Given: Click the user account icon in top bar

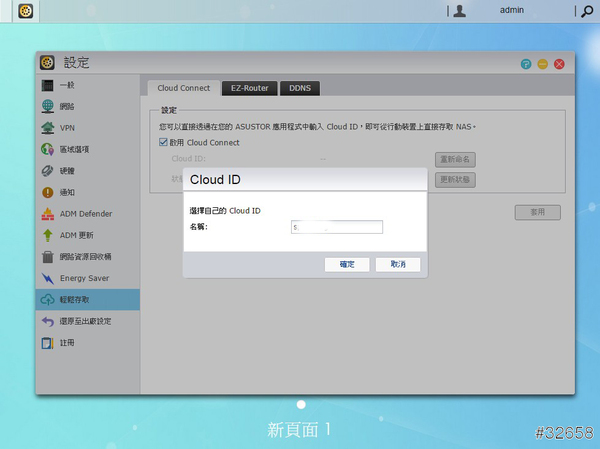Looking at the screenshot, I should pyautogui.click(x=460, y=11).
